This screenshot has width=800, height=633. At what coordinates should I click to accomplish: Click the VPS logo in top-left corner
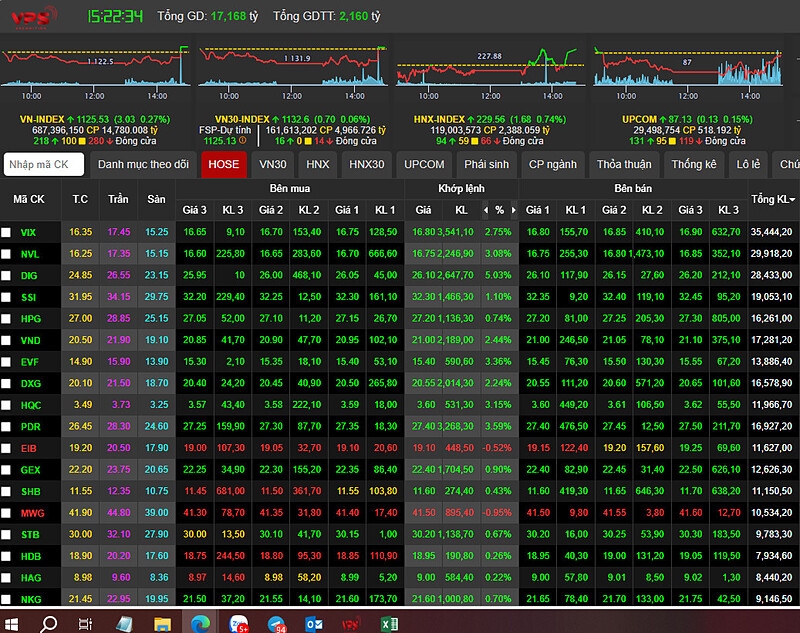click(x=30, y=18)
